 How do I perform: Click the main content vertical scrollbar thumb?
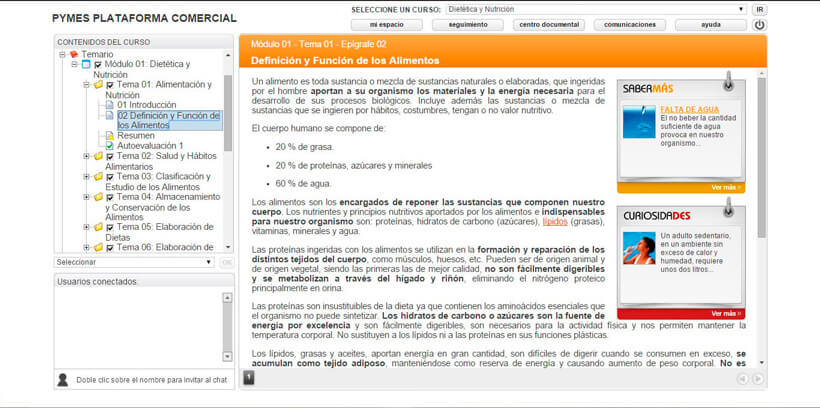(761, 157)
